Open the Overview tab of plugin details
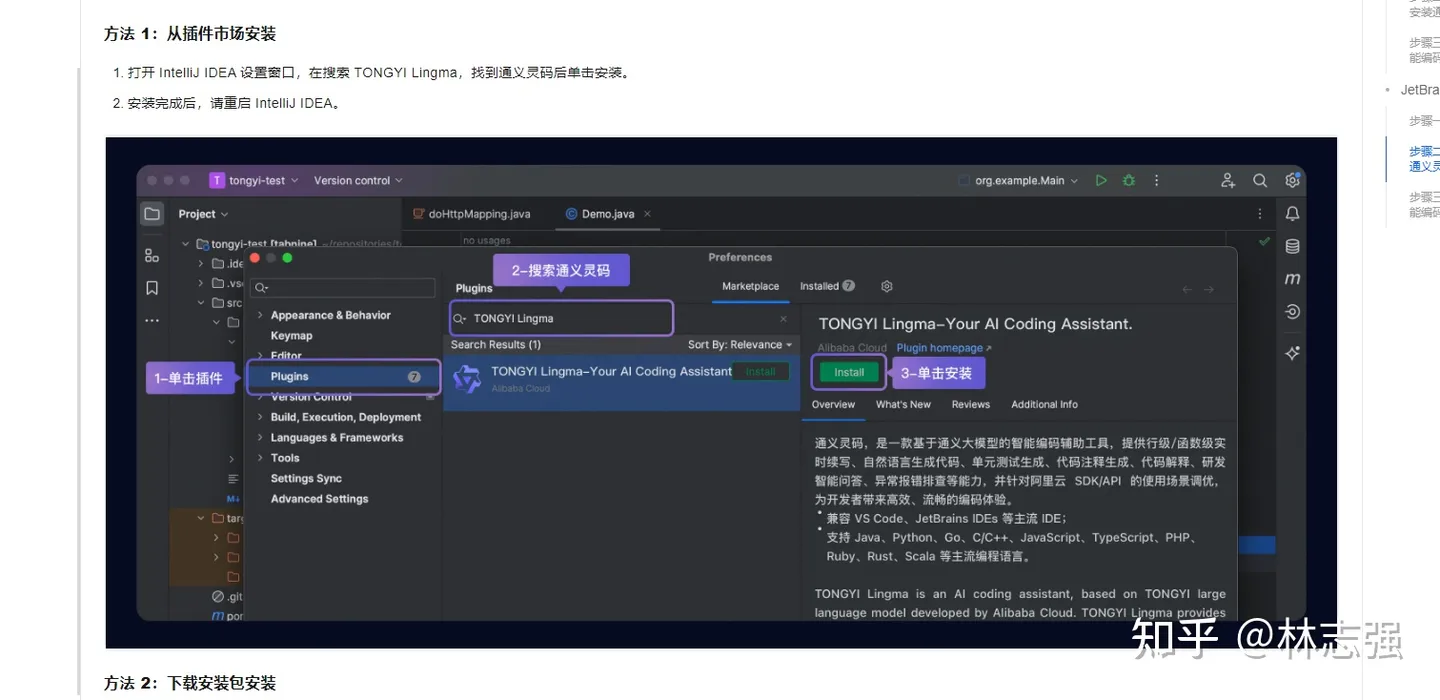The width and height of the screenshot is (1440, 700). (x=833, y=405)
